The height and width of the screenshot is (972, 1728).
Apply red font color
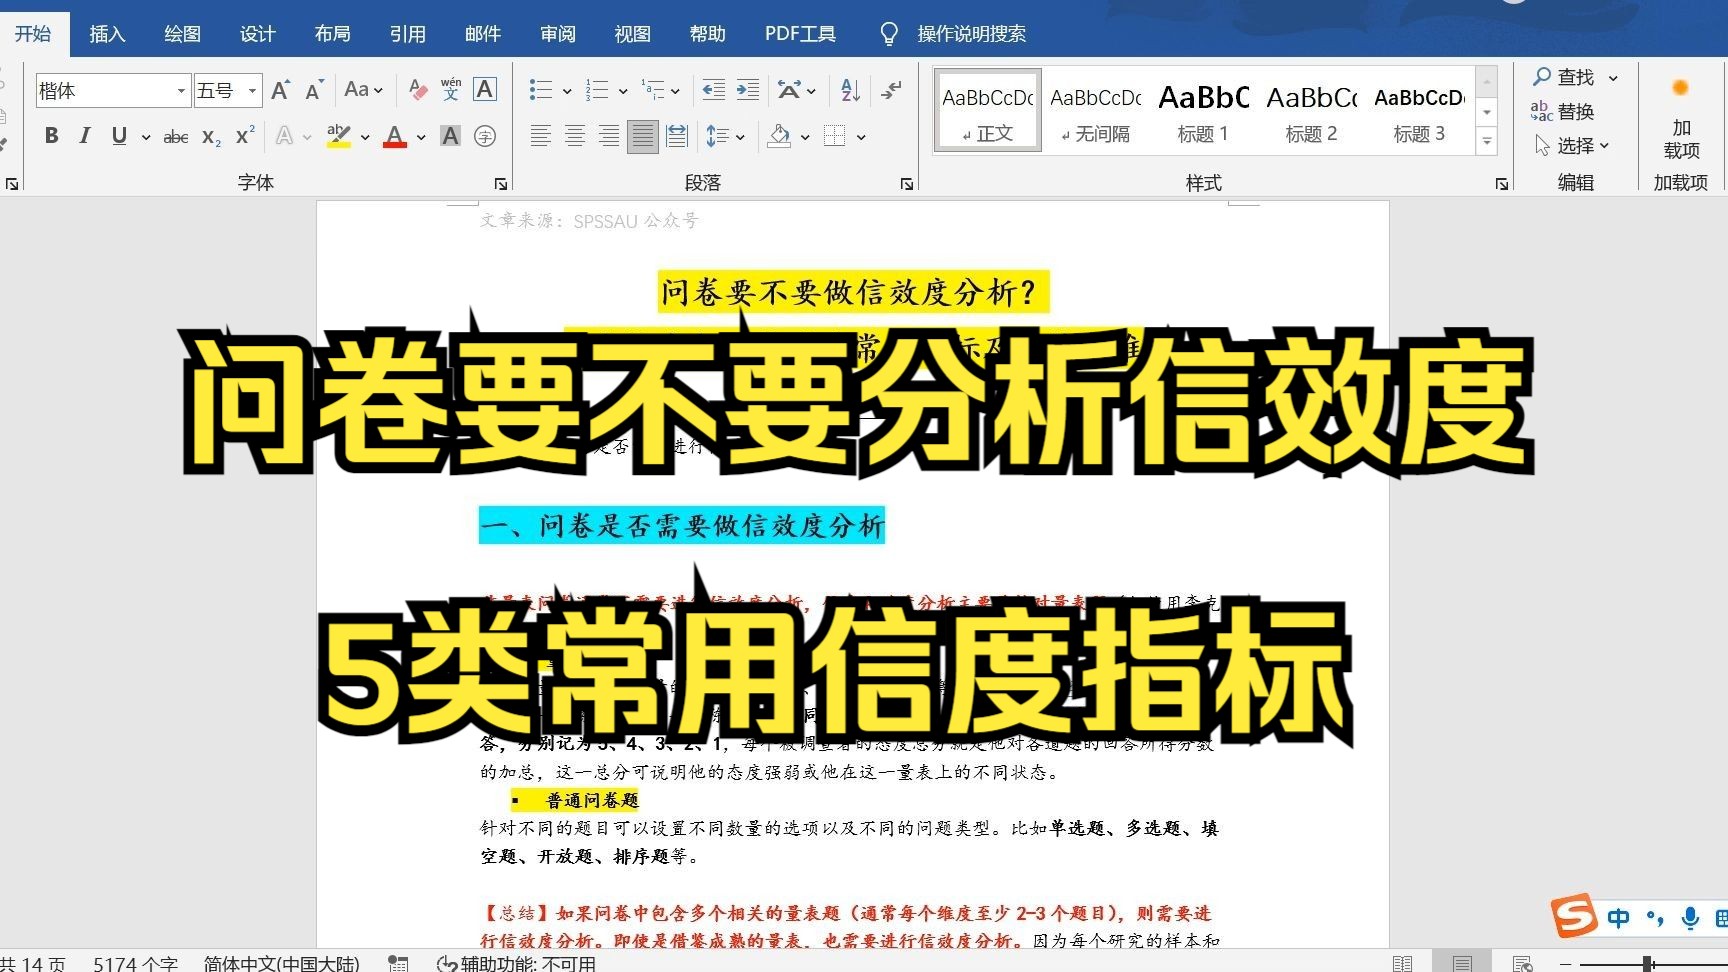[395, 136]
